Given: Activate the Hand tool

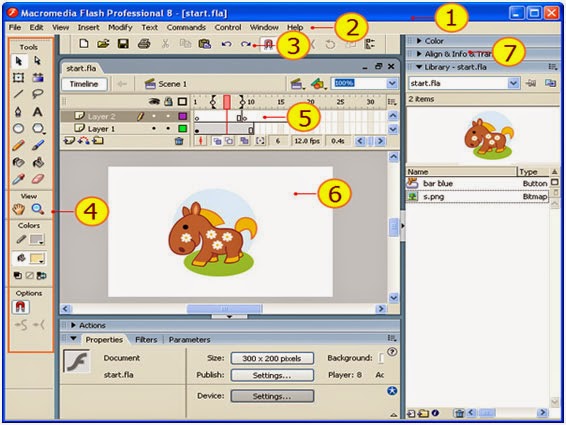Looking at the screenshot, I should point(18,209).
